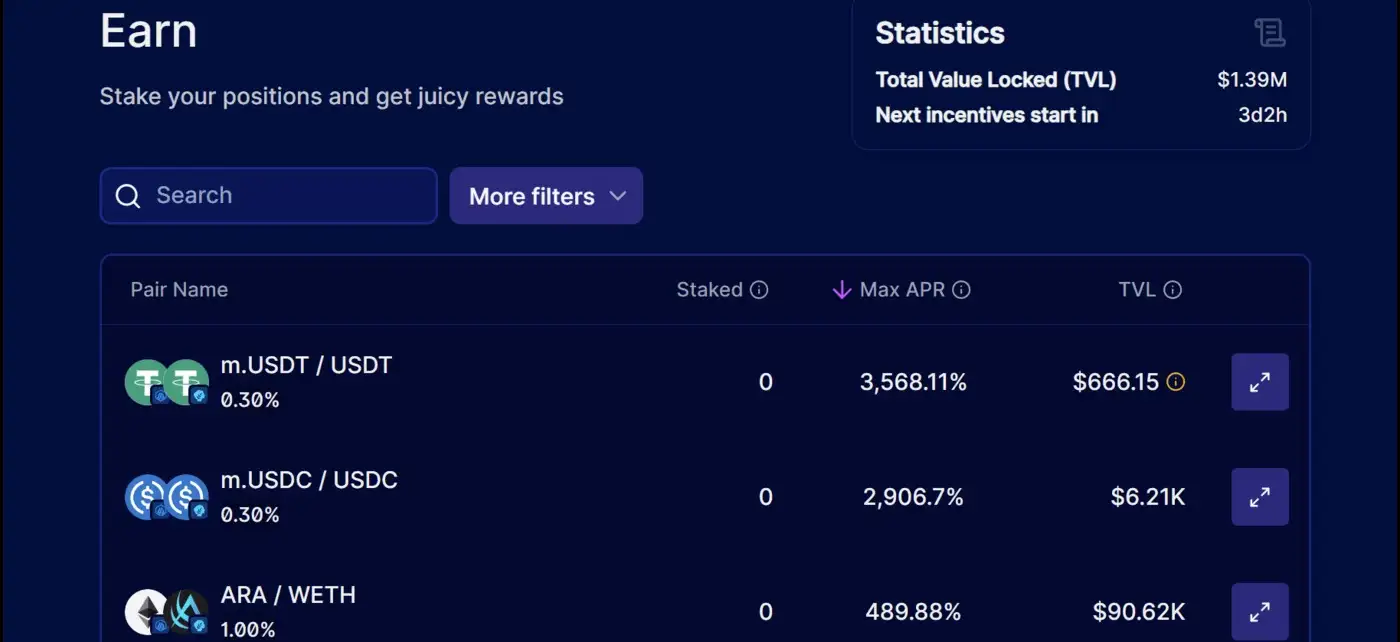The height and width of the screenshot is (642, 1400).
Task: Select the m.USDC / USDC pair name
Action: (309, 480)
